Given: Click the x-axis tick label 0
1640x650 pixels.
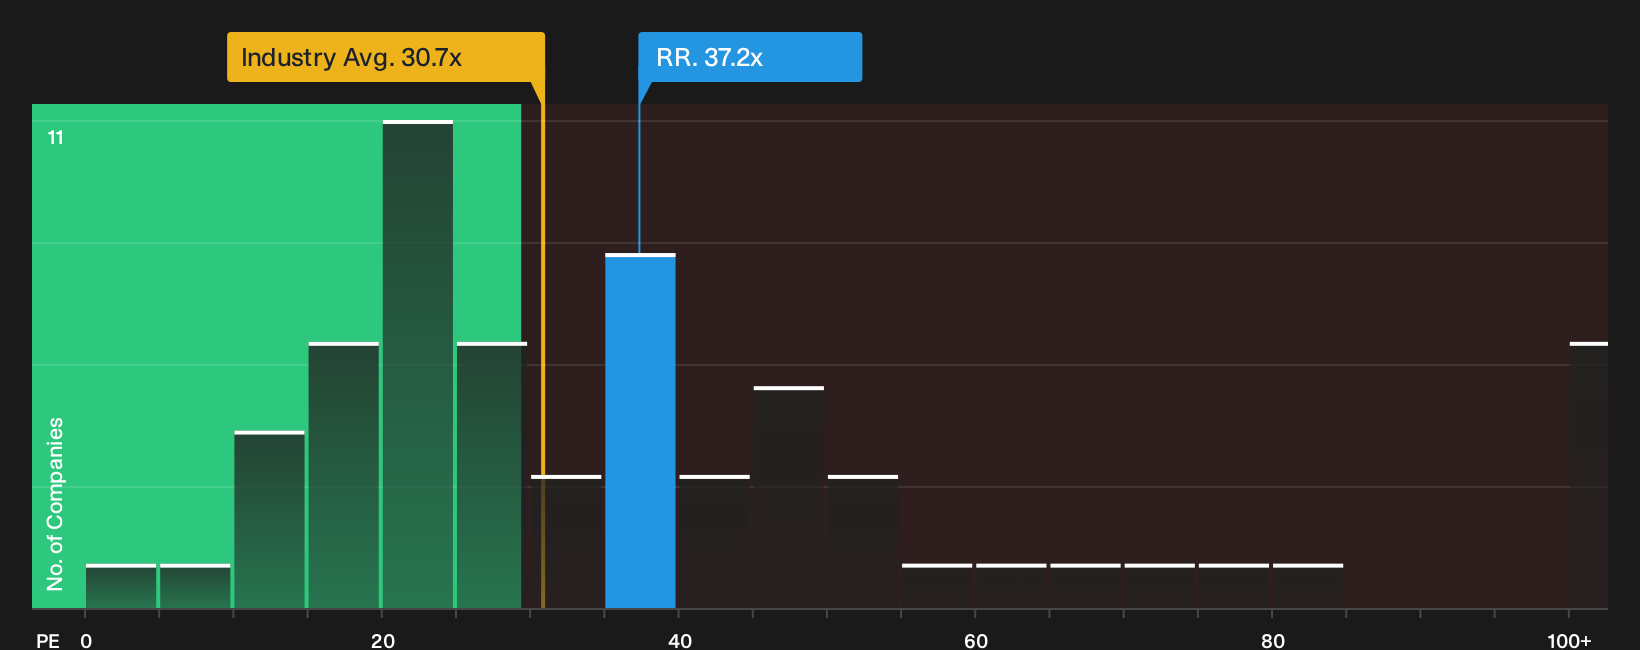Looking at the screenshot, I should click(x=86, y=640).
